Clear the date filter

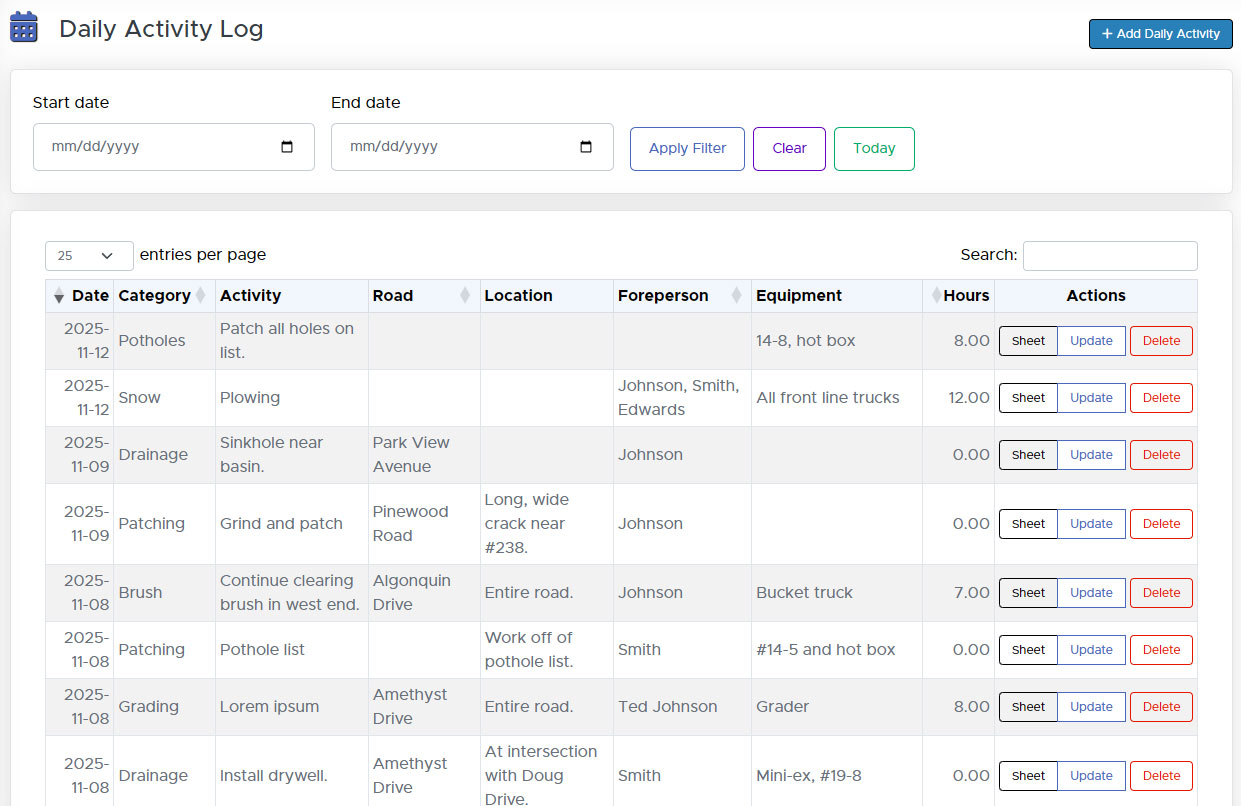(789, 149)
